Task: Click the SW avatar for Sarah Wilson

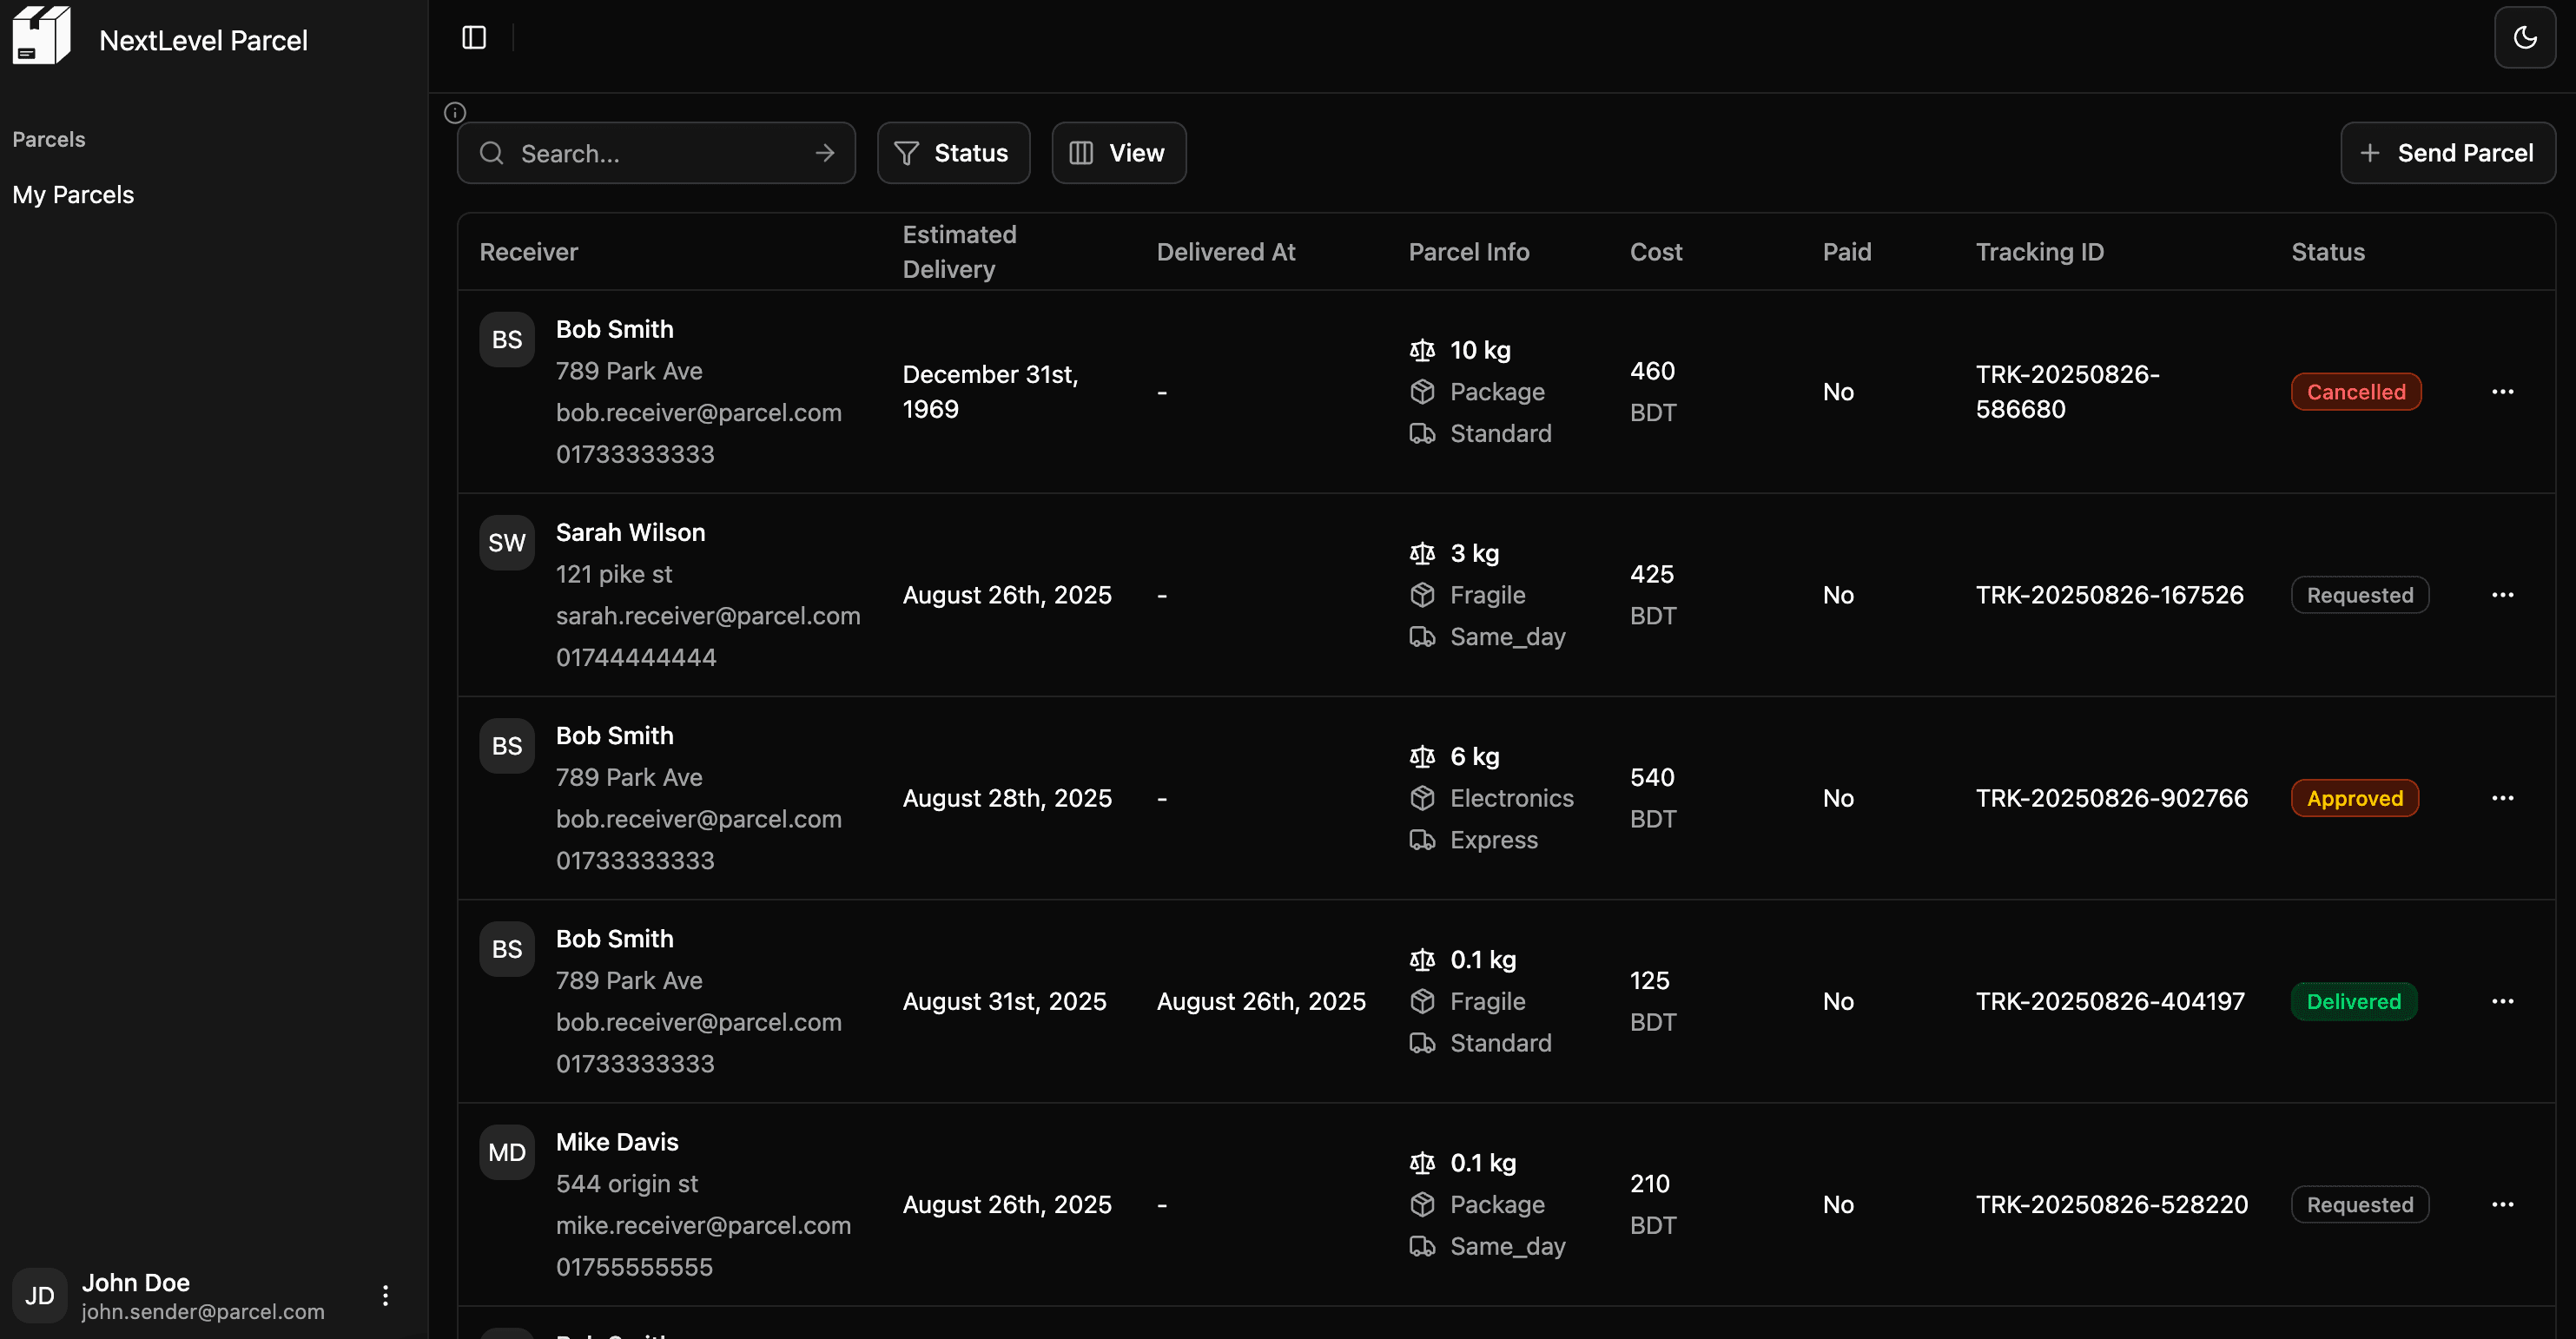Action: click(x=507, y=543)
